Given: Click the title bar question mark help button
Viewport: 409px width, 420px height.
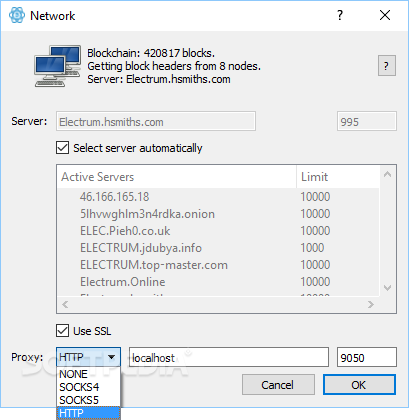Looking at the screenshot, I should (340, 15).
